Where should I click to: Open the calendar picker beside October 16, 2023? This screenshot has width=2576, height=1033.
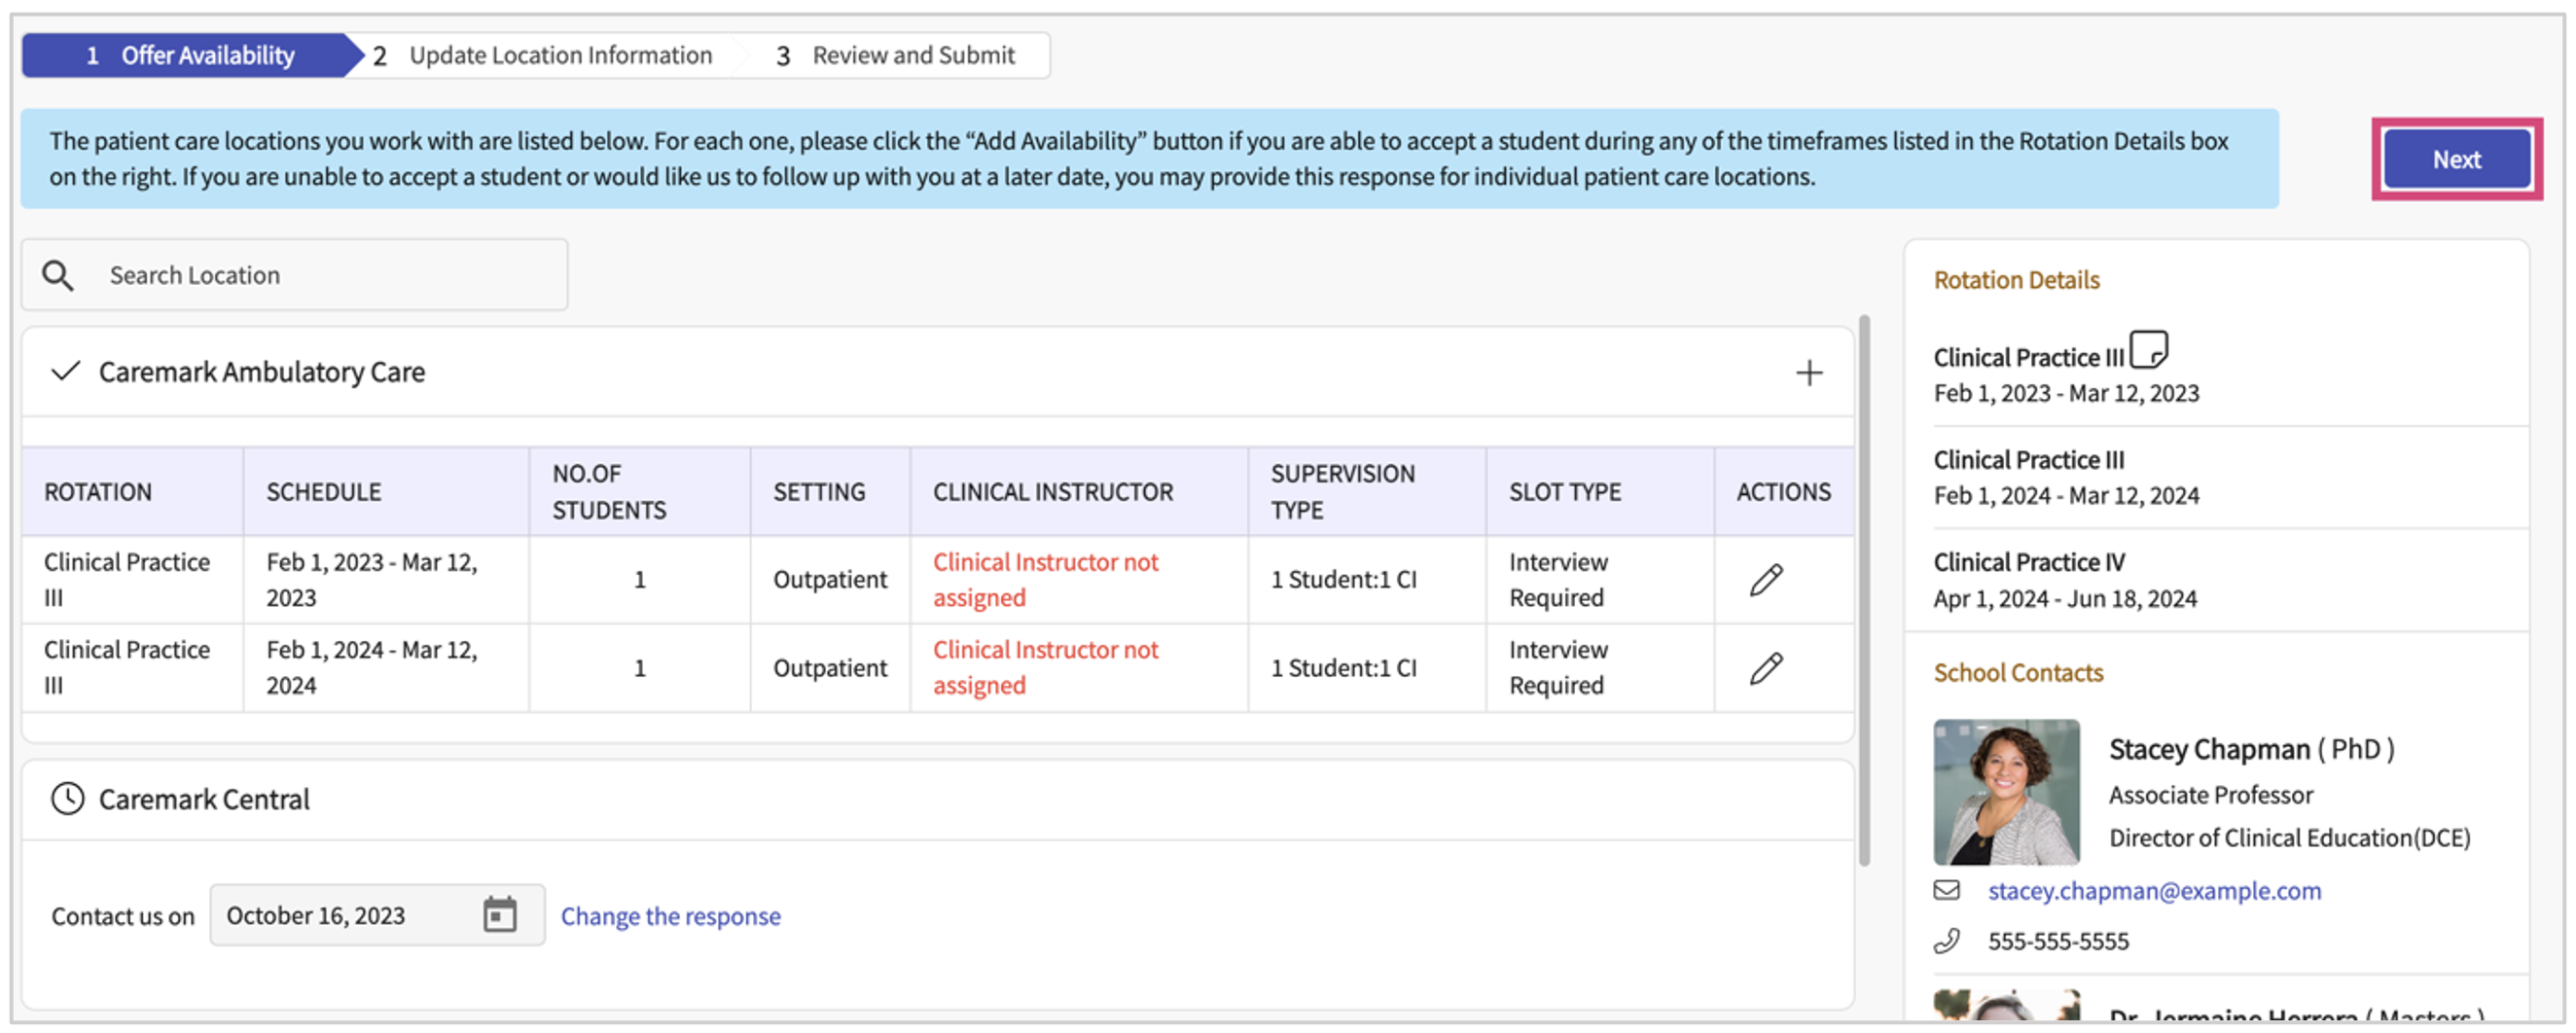pyautogui.click(x=499, y=915)
